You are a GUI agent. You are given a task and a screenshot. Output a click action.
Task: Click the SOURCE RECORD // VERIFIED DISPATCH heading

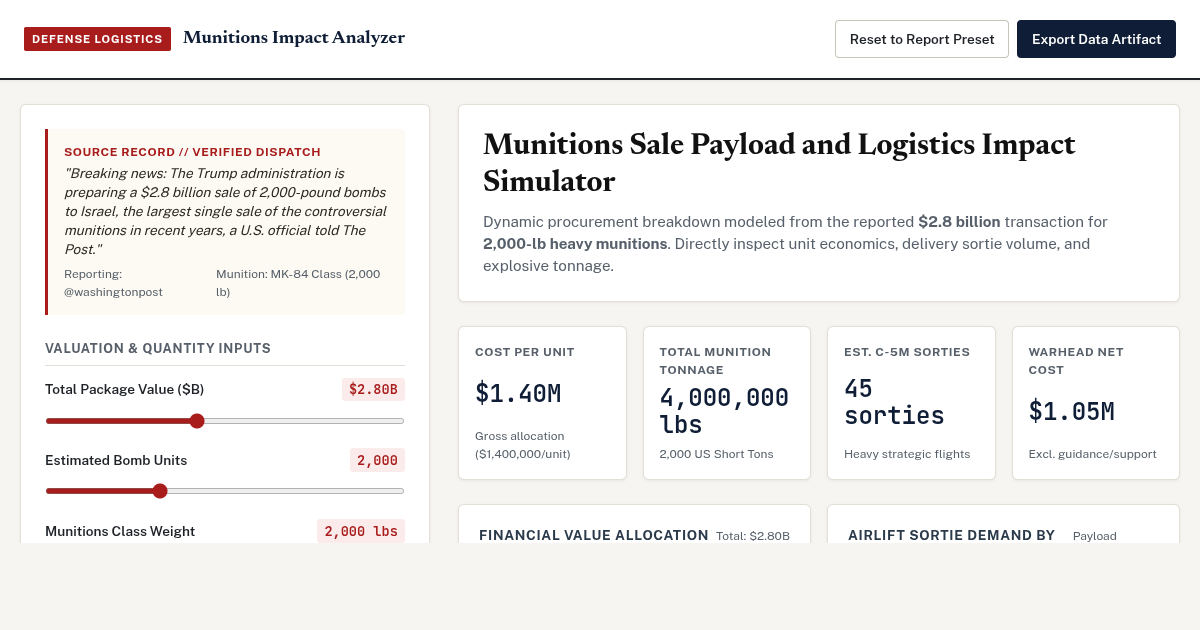point(192,152)
